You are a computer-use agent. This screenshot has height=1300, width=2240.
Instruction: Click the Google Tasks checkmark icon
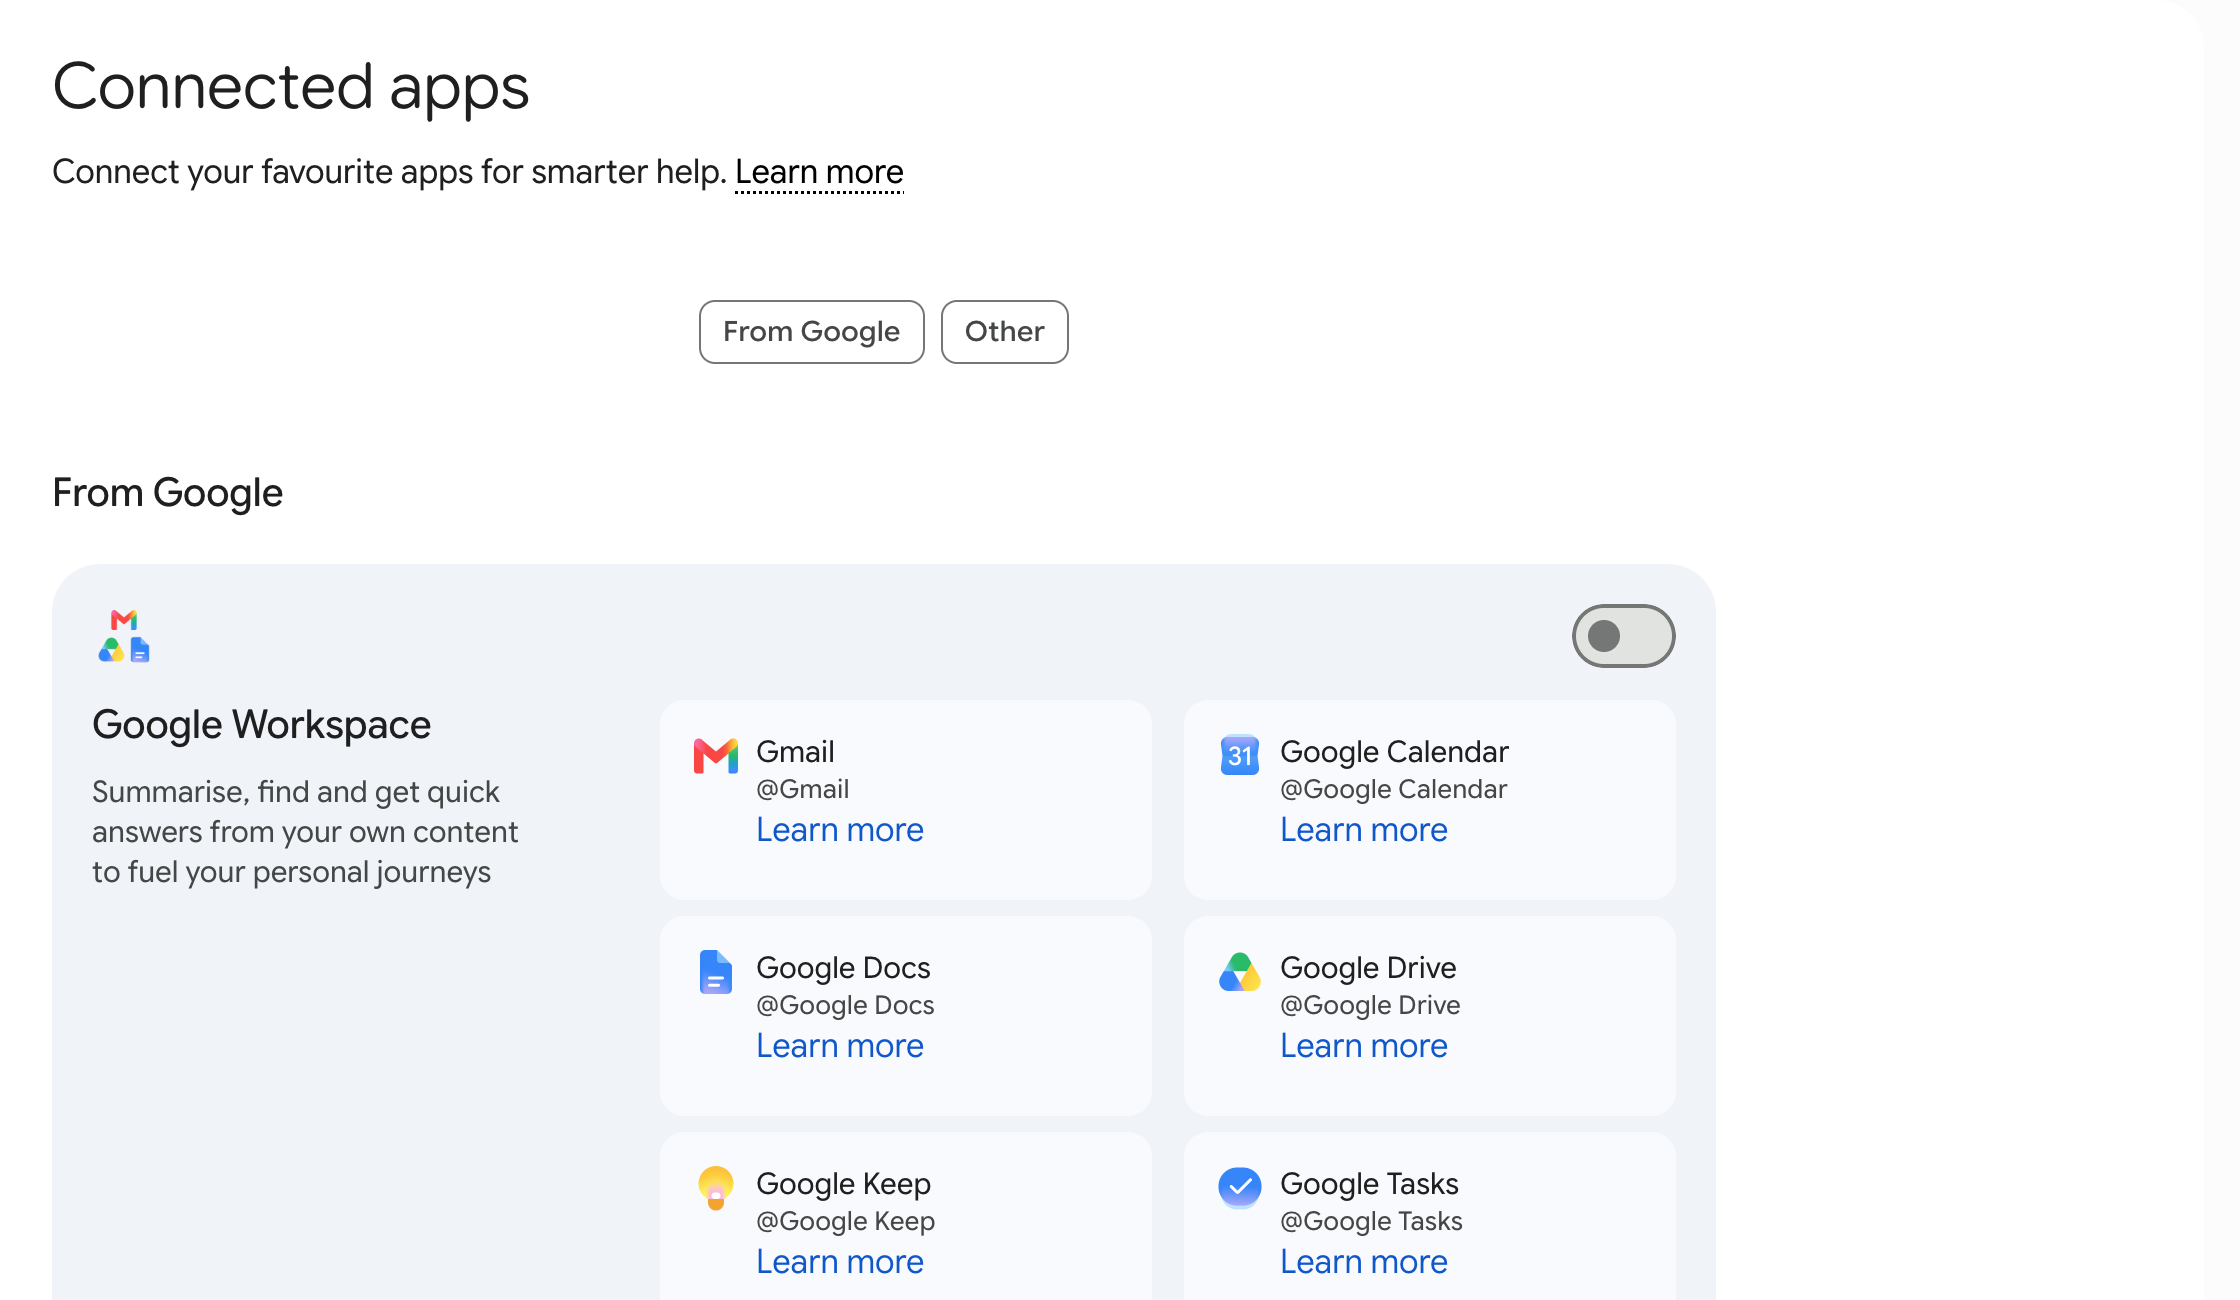(x=1240, y=1187)
